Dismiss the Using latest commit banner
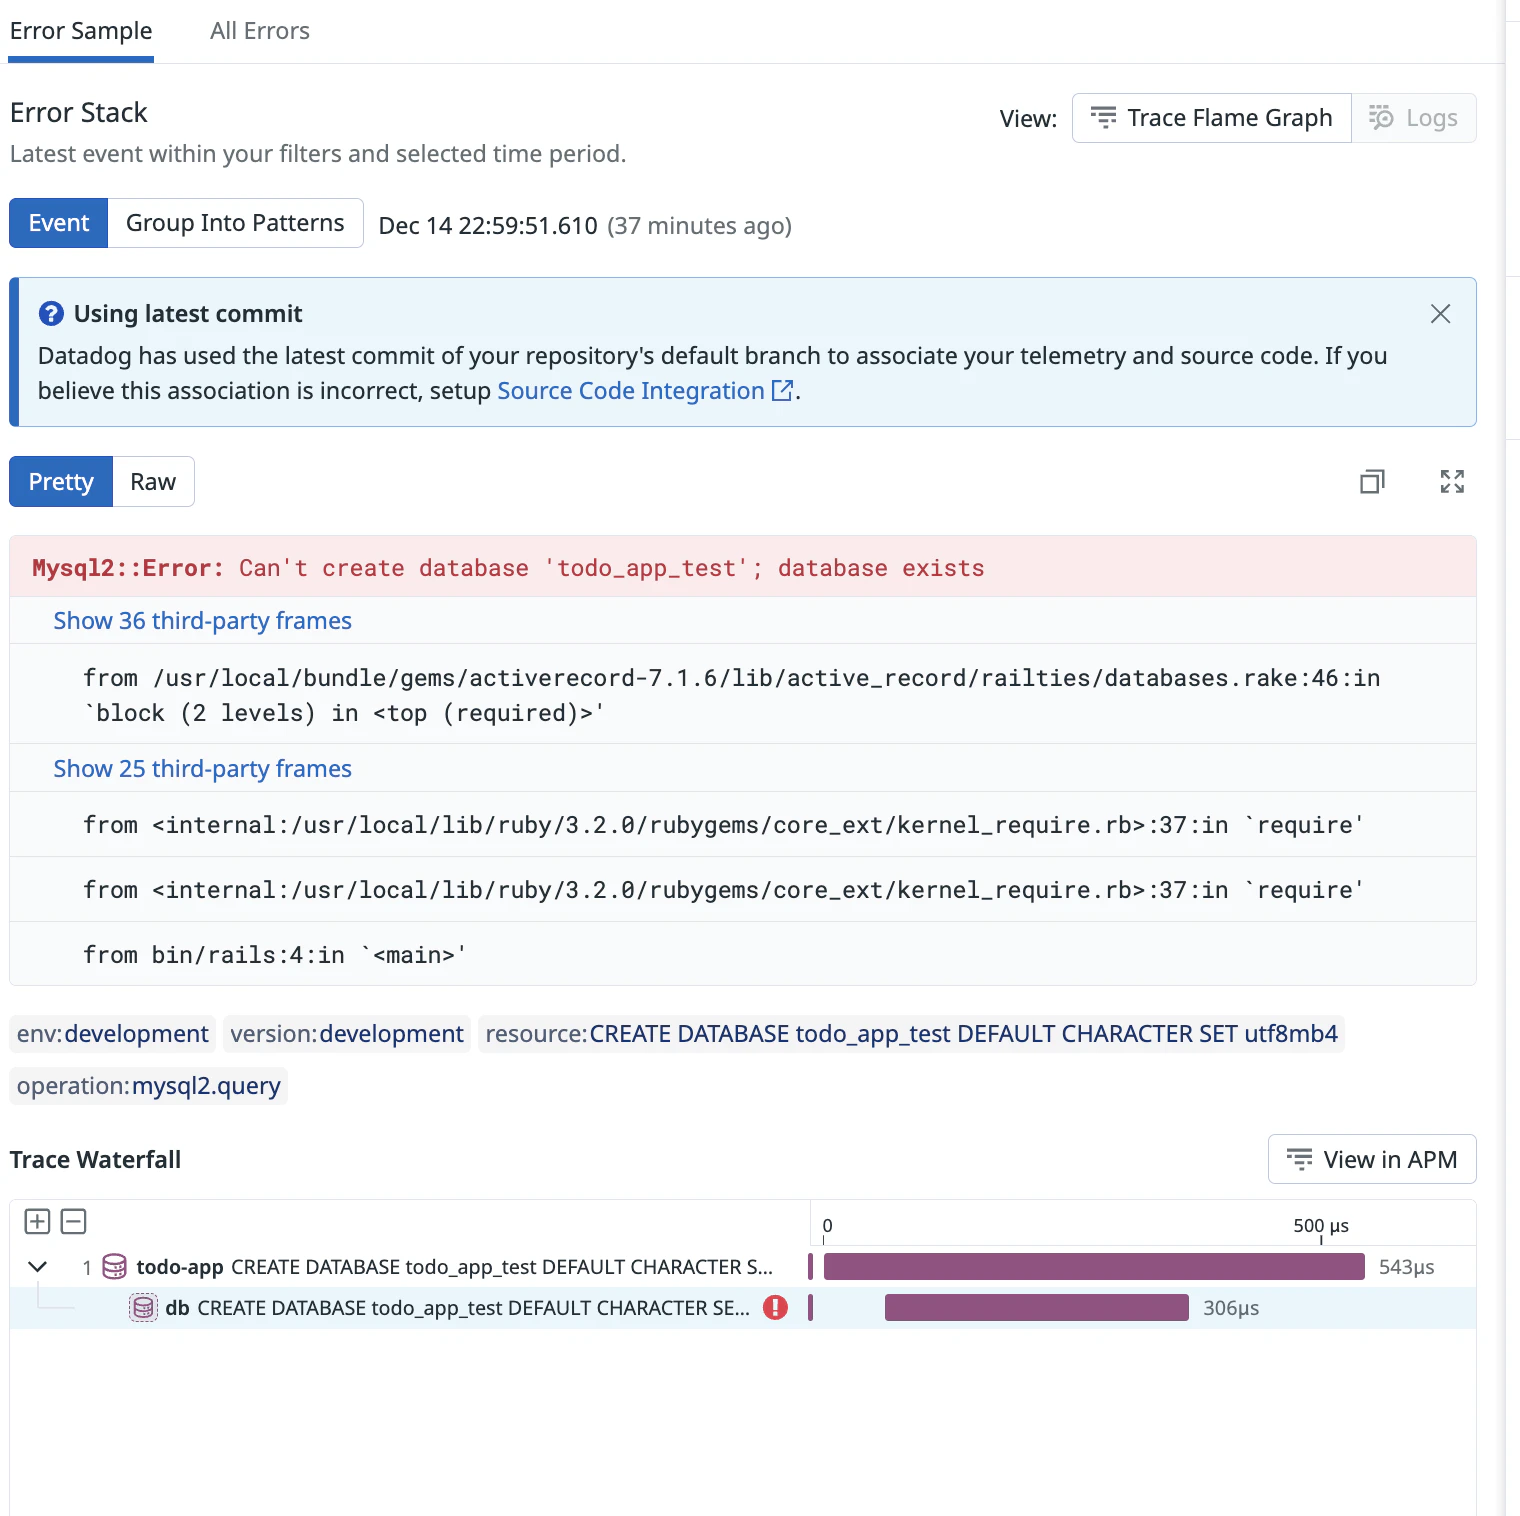 1440,314
